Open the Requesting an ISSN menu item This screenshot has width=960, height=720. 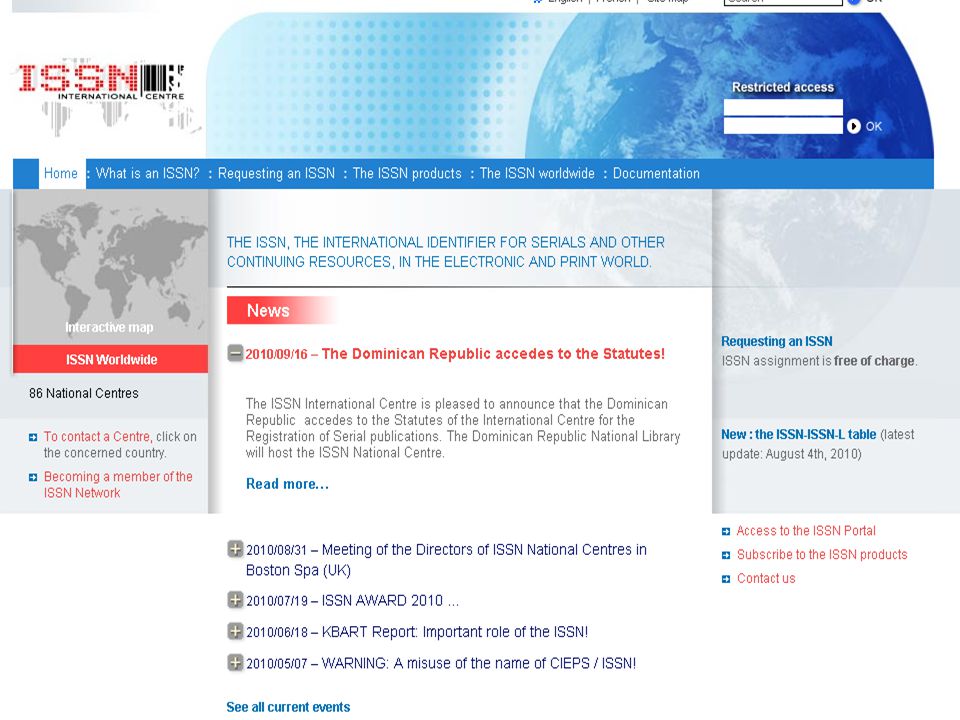coord(276,173)
